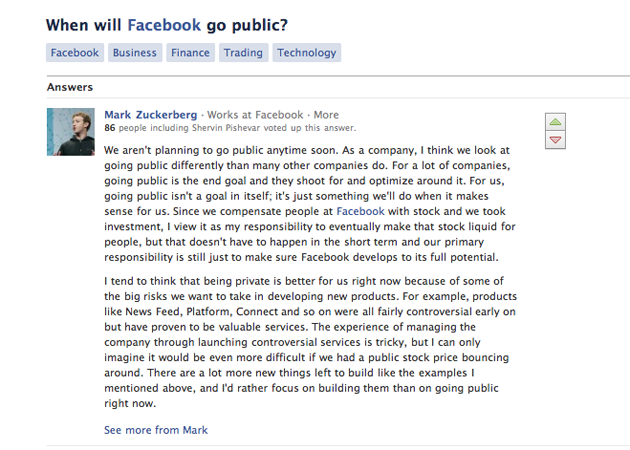
Task: Click the Facebook link in question title
Action: [x=164, y=25]
